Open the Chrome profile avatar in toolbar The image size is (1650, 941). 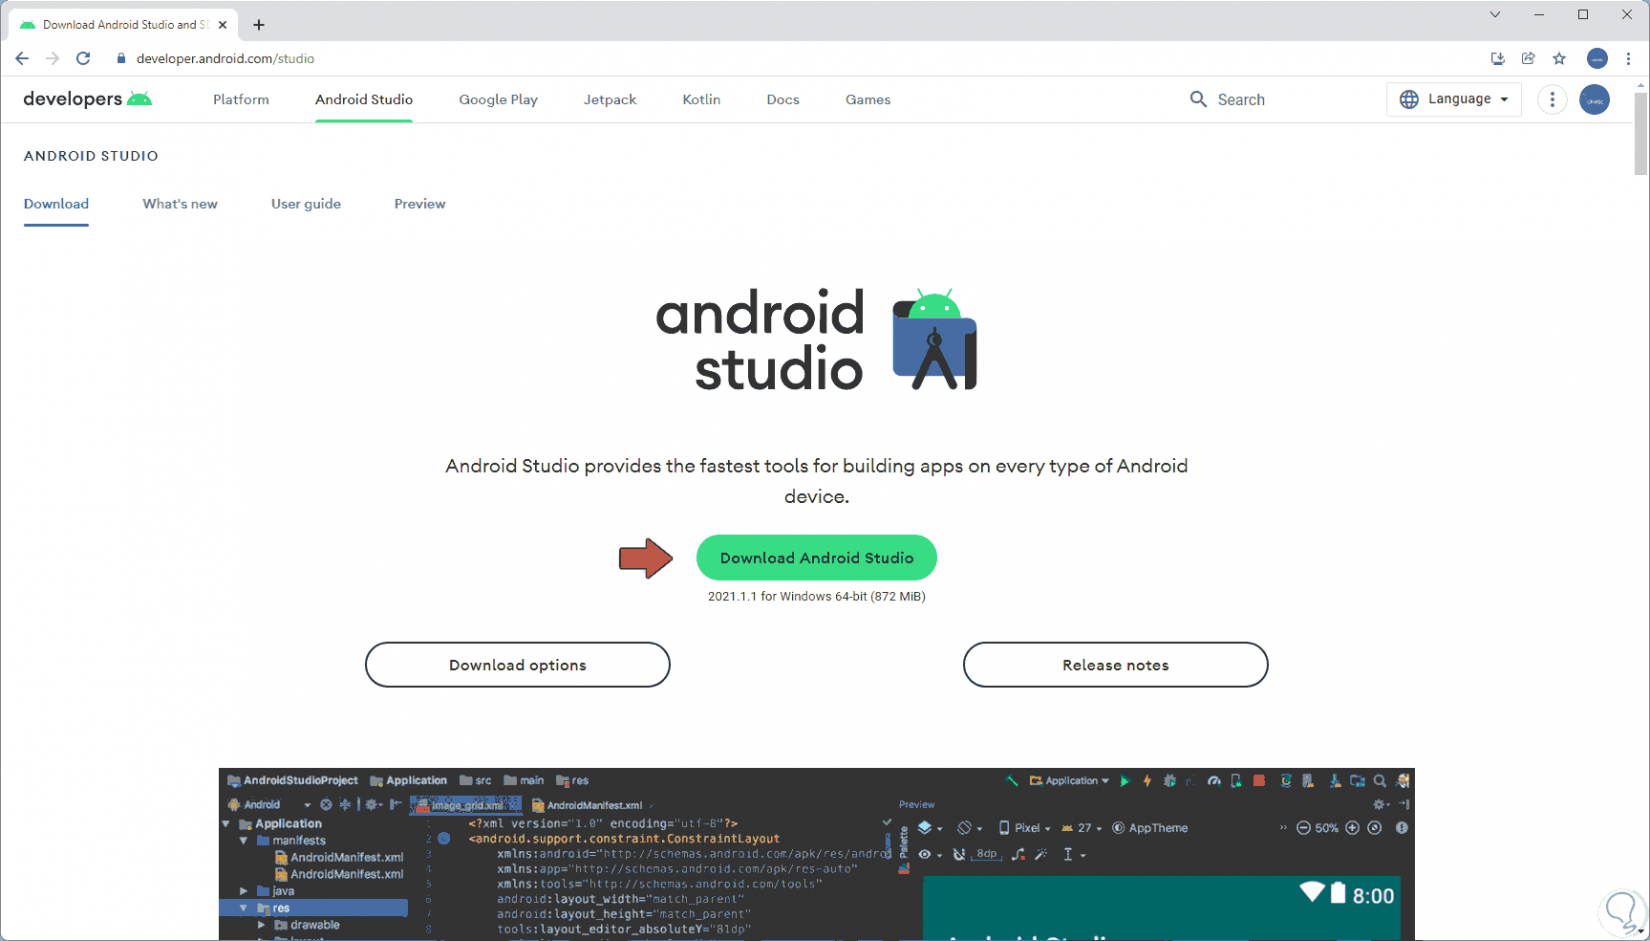(x=1597, y=59)
